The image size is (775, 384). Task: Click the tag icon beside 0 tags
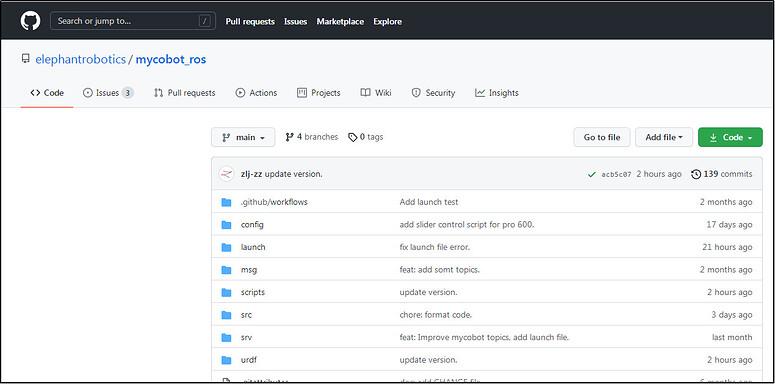tap(352, 137)
